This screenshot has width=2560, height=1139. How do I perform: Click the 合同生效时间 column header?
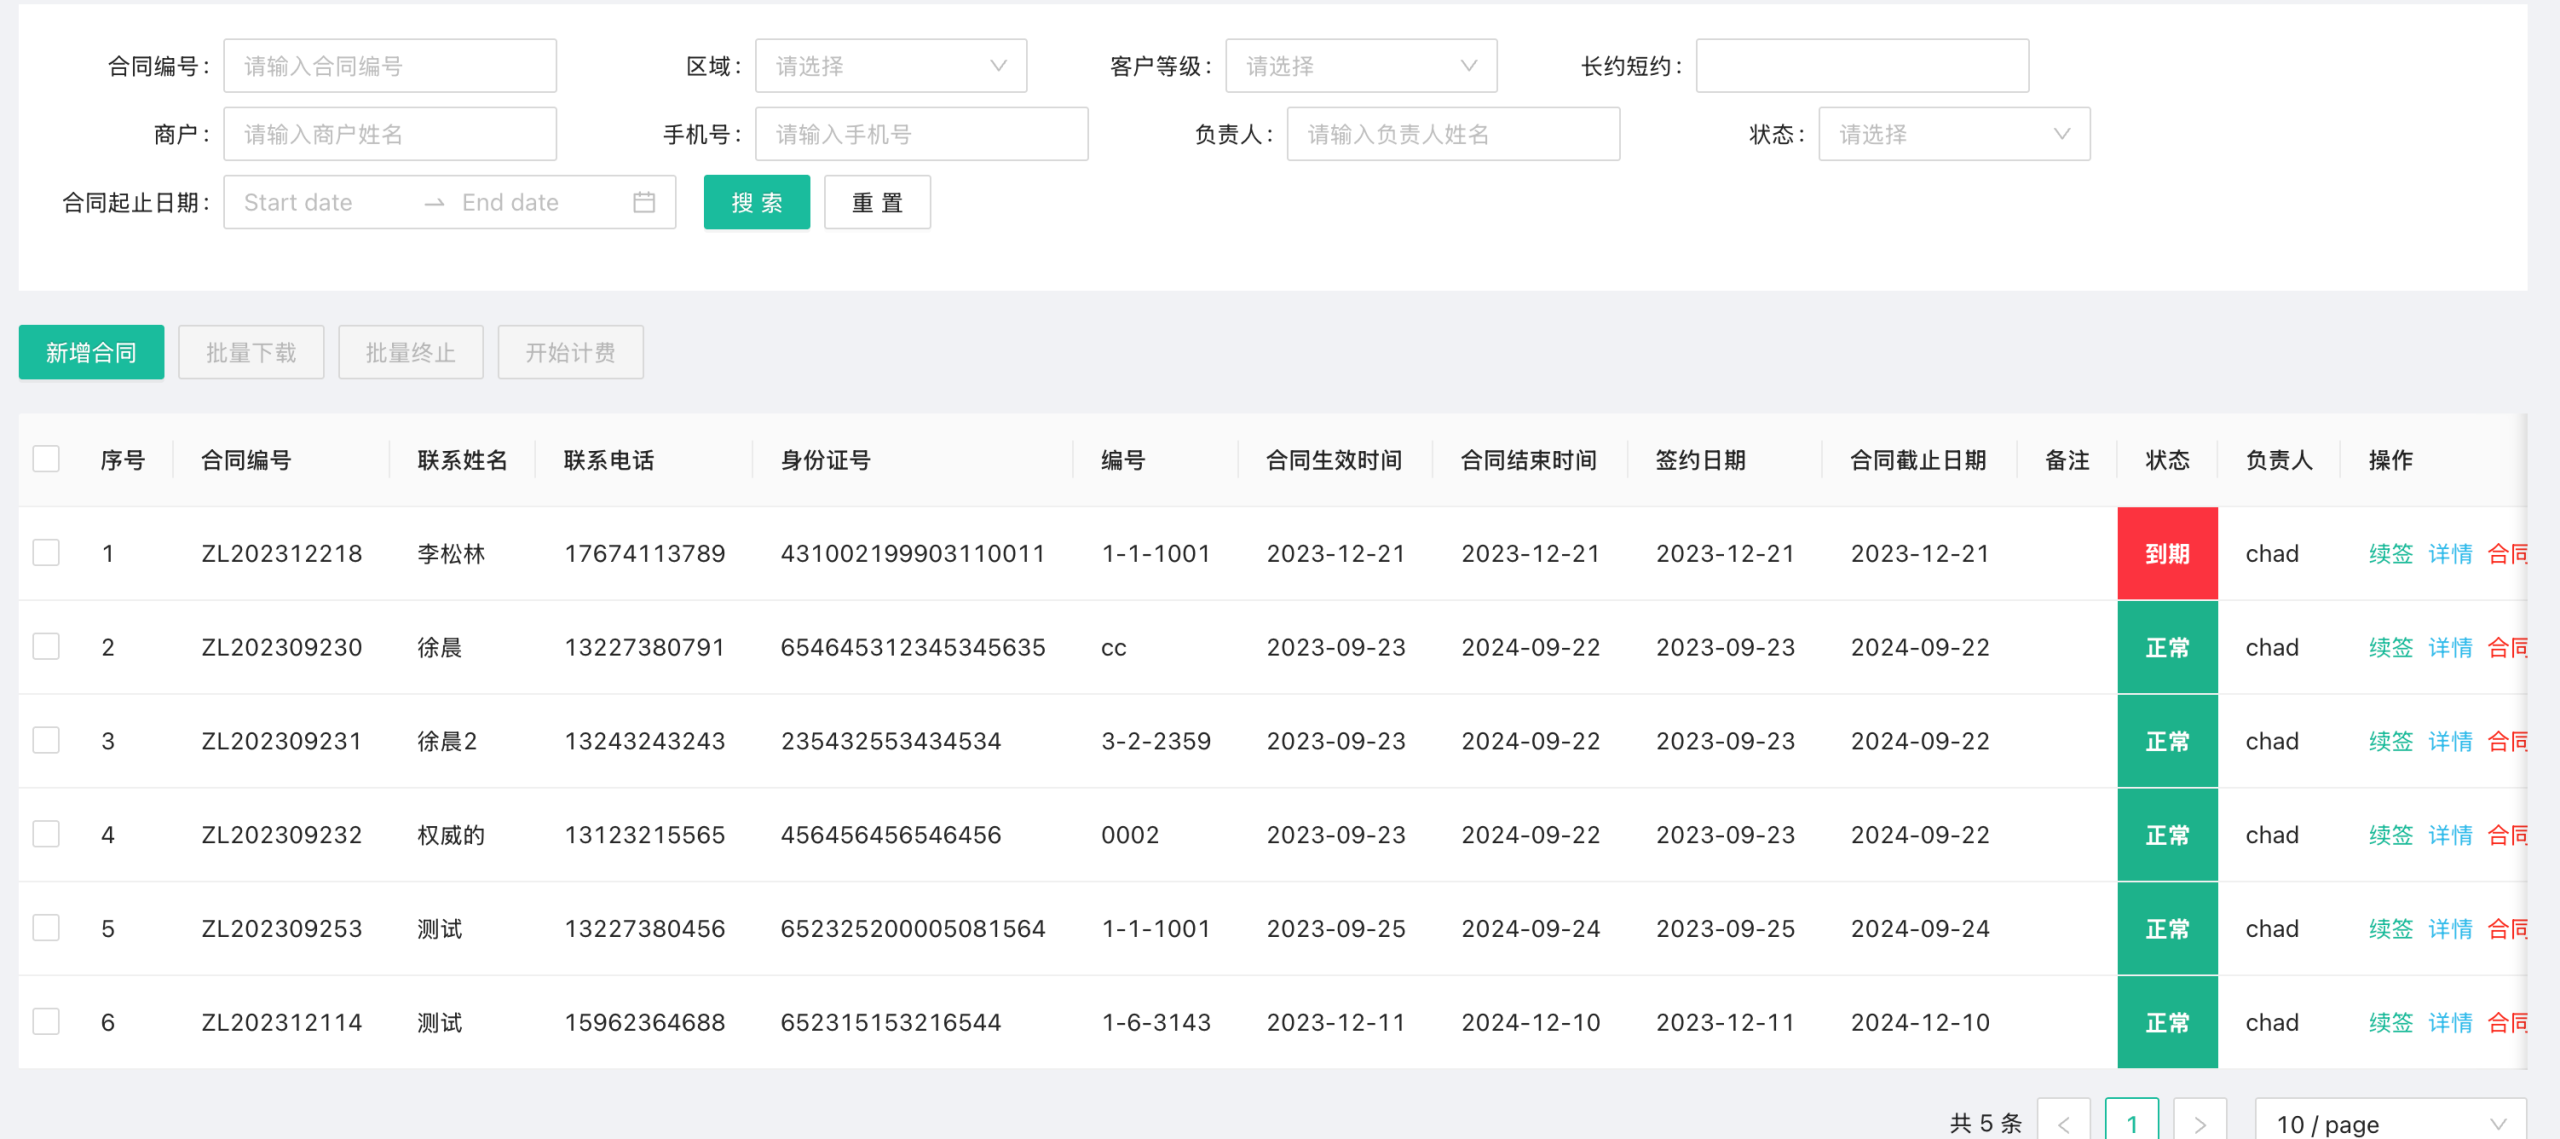(1334, 460)
